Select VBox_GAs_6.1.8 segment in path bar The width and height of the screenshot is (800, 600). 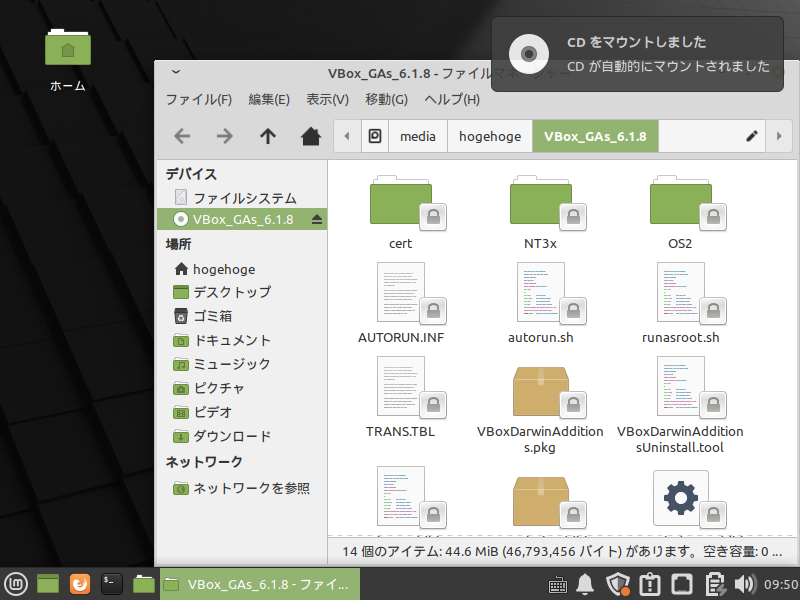595,136
